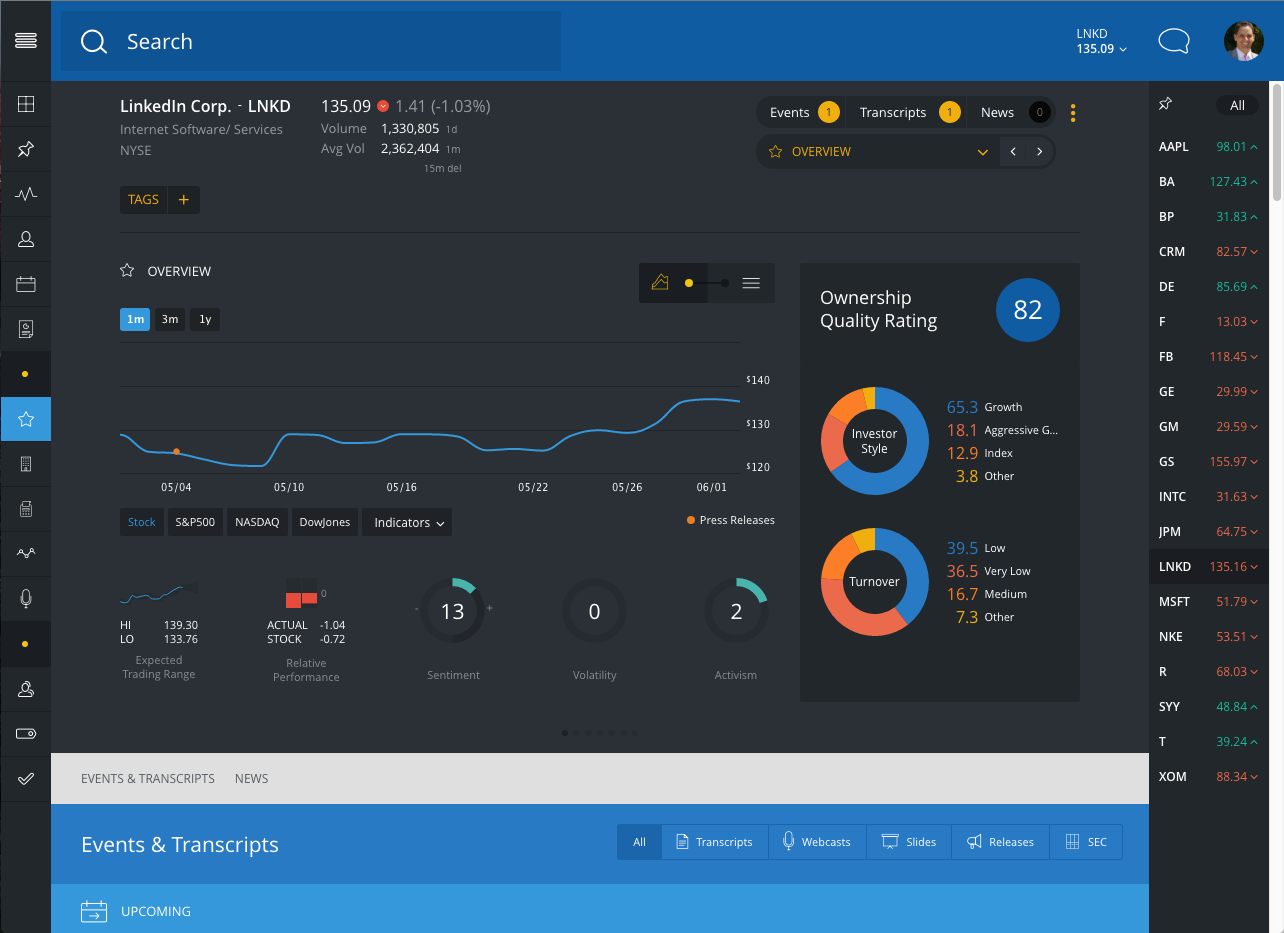This screenshot has width=1284, height=933.
Task: Click the chart view slider control
Action: tap(706, 283)
